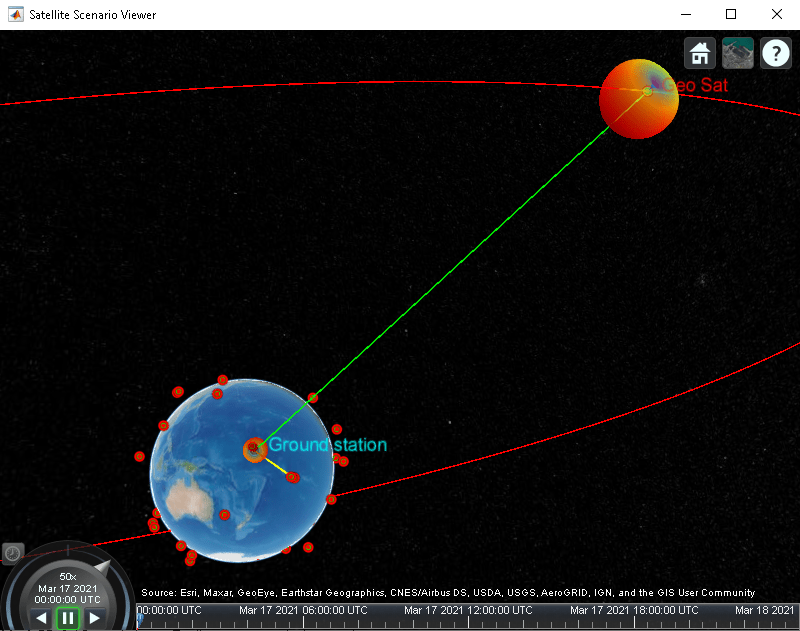Screen dimensions: 800x631
Task: Click the 50x speed indicator pointer
Action: coord(102,568)
